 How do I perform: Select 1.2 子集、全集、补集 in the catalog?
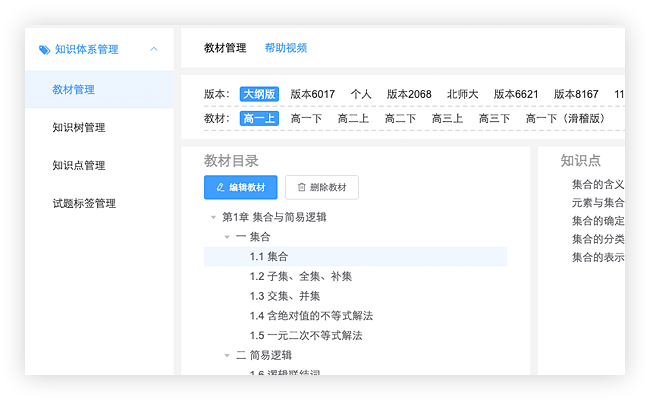point(301,276)
